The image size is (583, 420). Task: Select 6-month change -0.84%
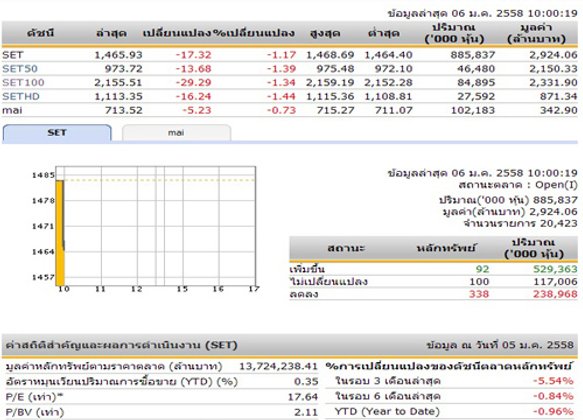point(553,396)
